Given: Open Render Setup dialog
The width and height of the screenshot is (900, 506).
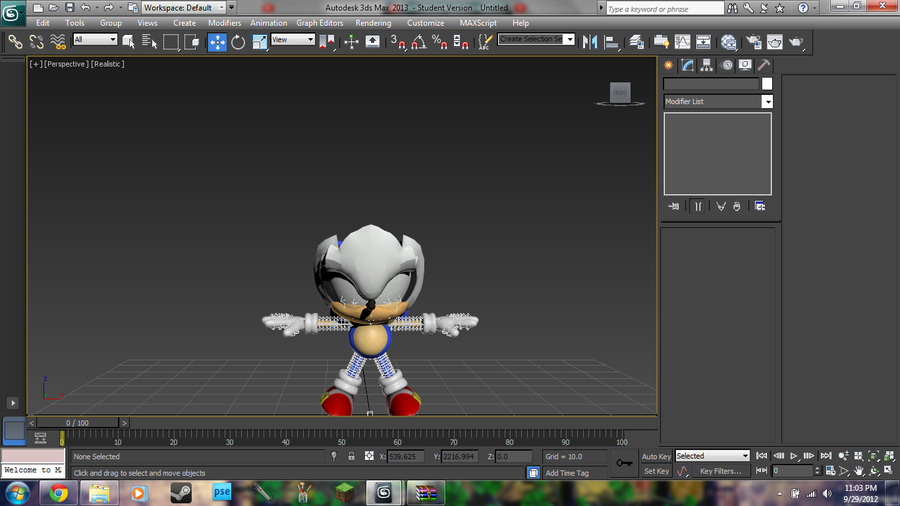Looking at the screenshot, I should (754, 42).
